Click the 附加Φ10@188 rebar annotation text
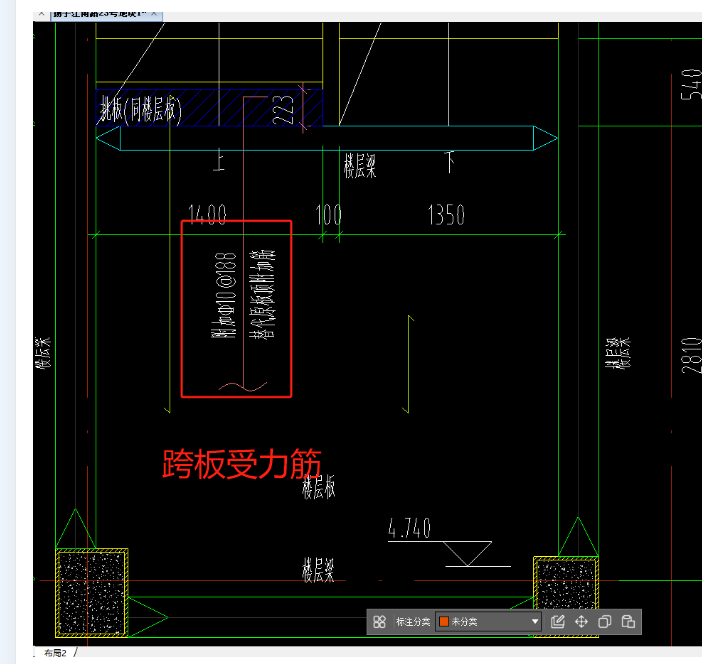The height and width of the screenshot is (664, 702). coord(225,295)
